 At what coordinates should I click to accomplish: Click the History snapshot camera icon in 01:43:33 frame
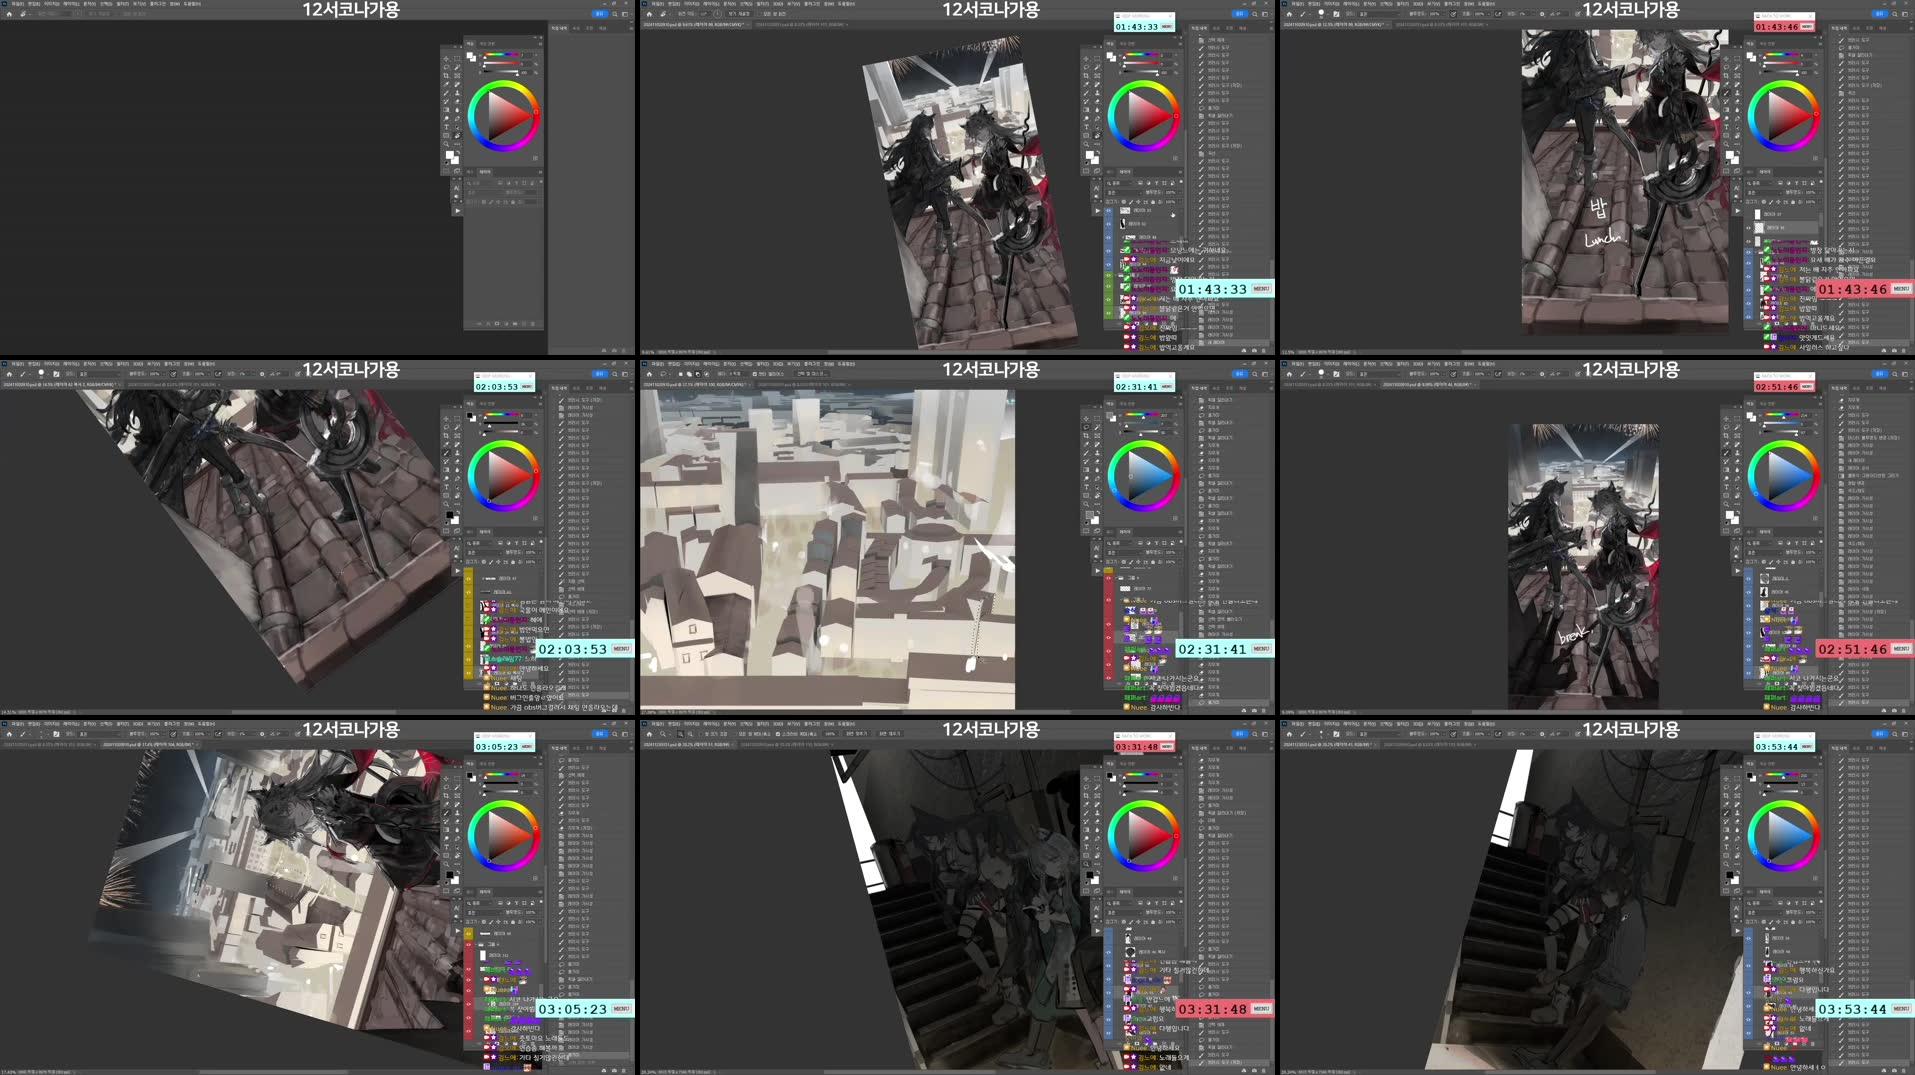point(1254,350)
